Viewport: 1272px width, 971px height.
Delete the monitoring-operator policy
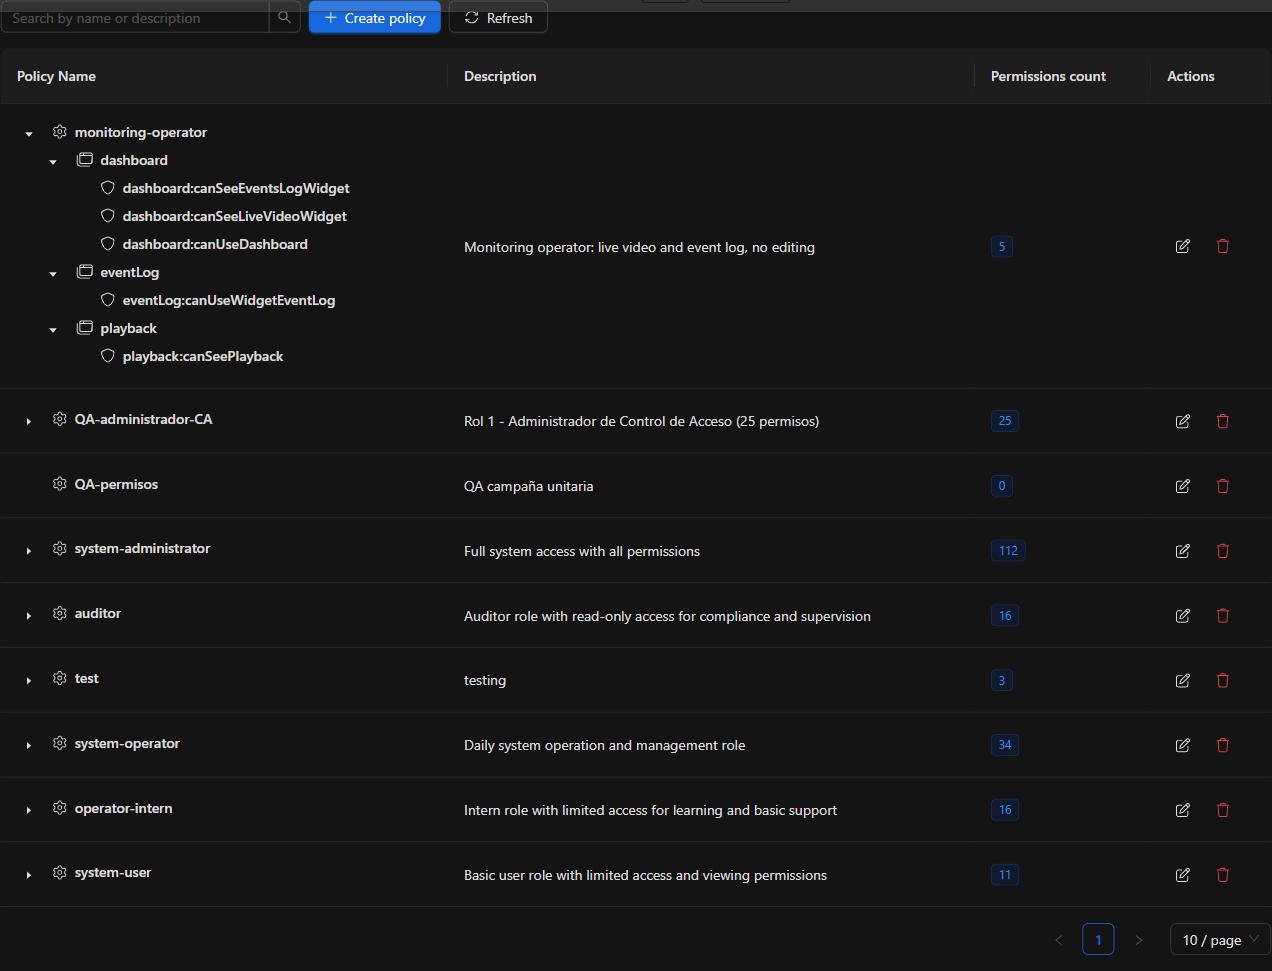point(1222,246)
